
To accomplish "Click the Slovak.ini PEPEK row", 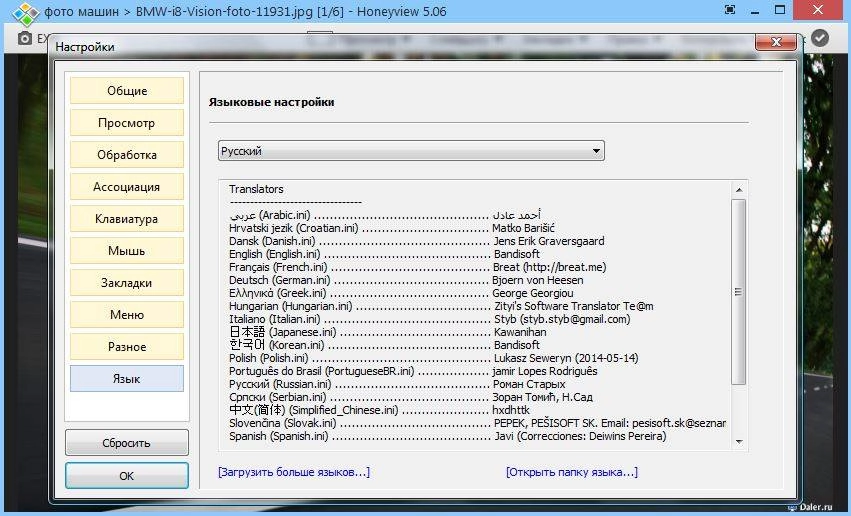I will (477, 423).
